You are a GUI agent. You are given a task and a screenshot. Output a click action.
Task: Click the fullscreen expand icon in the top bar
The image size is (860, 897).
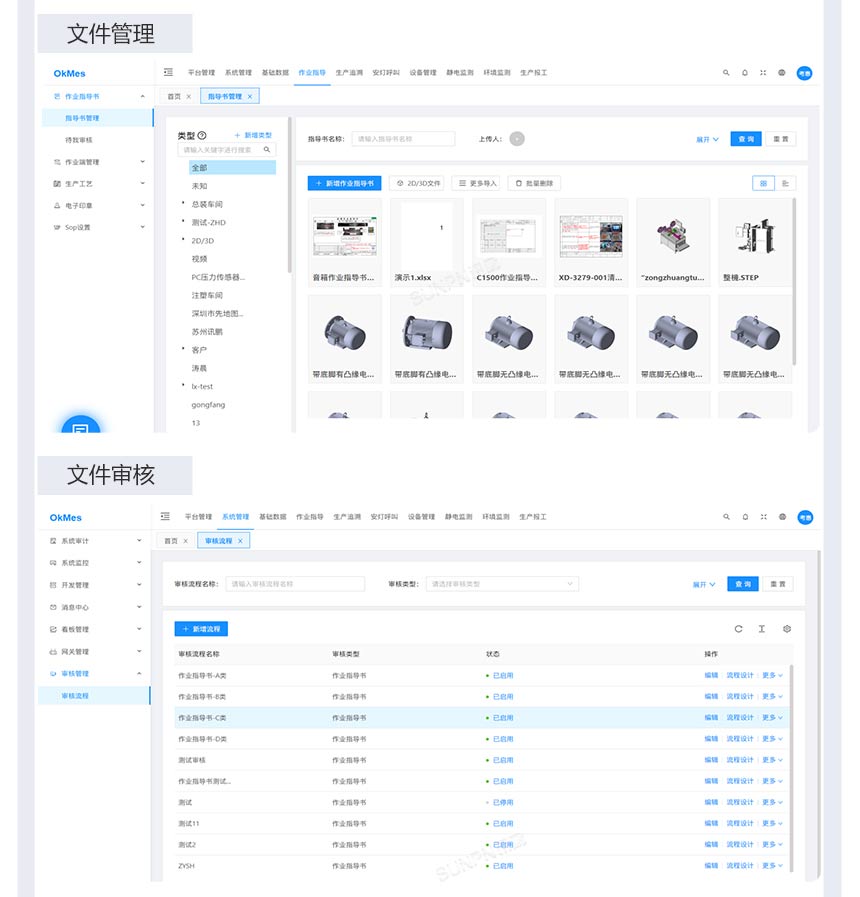(763, 72)
